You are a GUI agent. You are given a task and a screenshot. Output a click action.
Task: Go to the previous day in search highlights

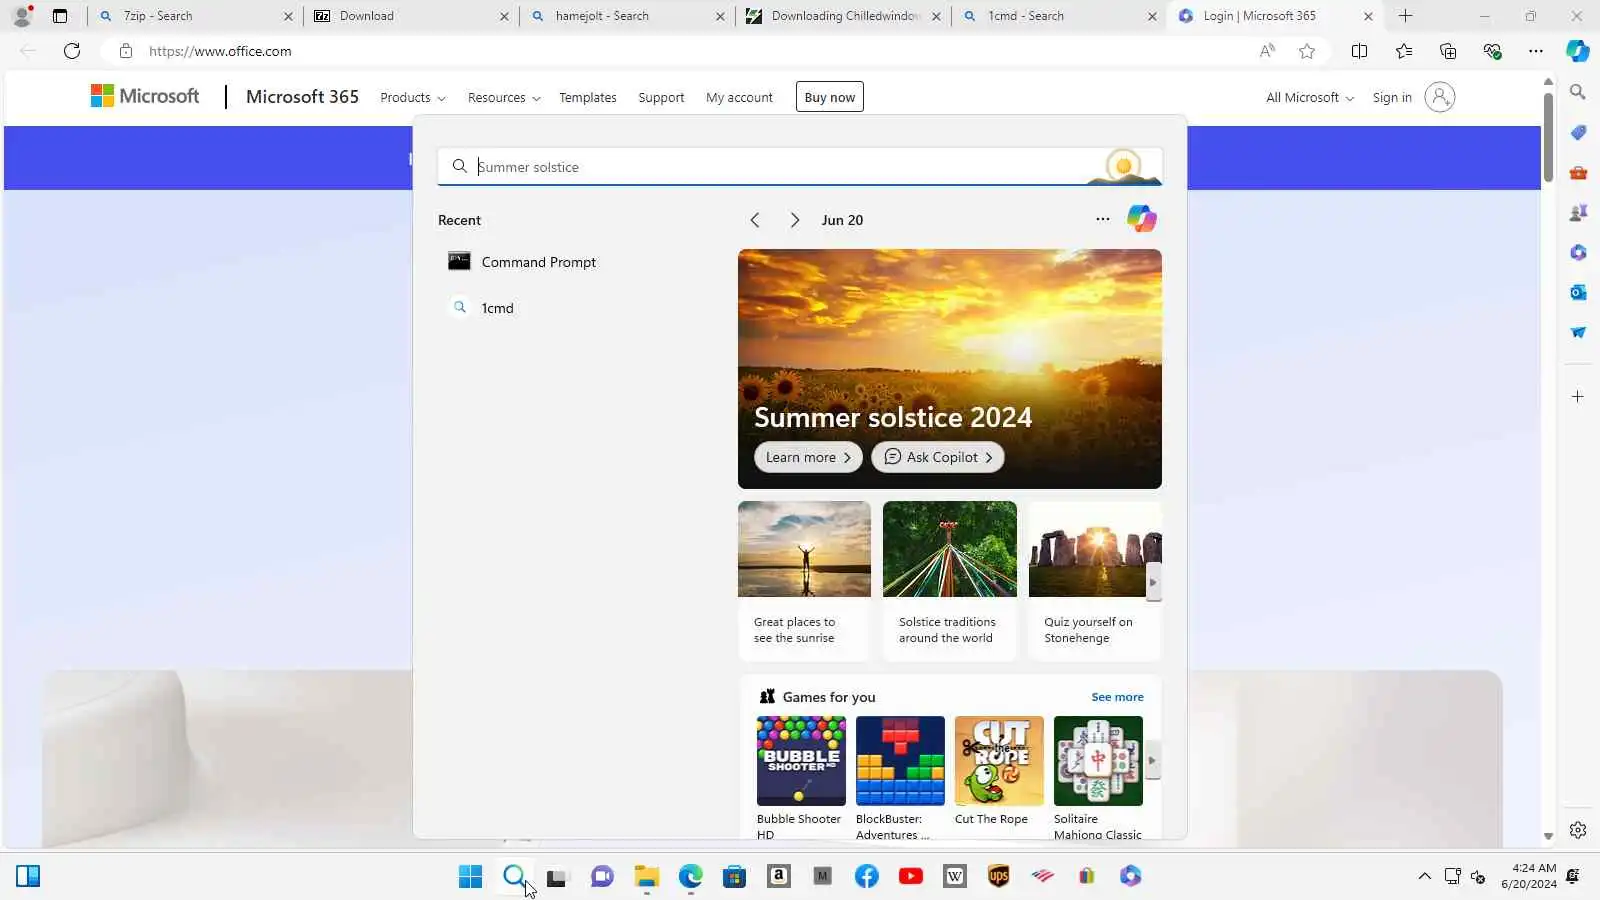[755, 220]
